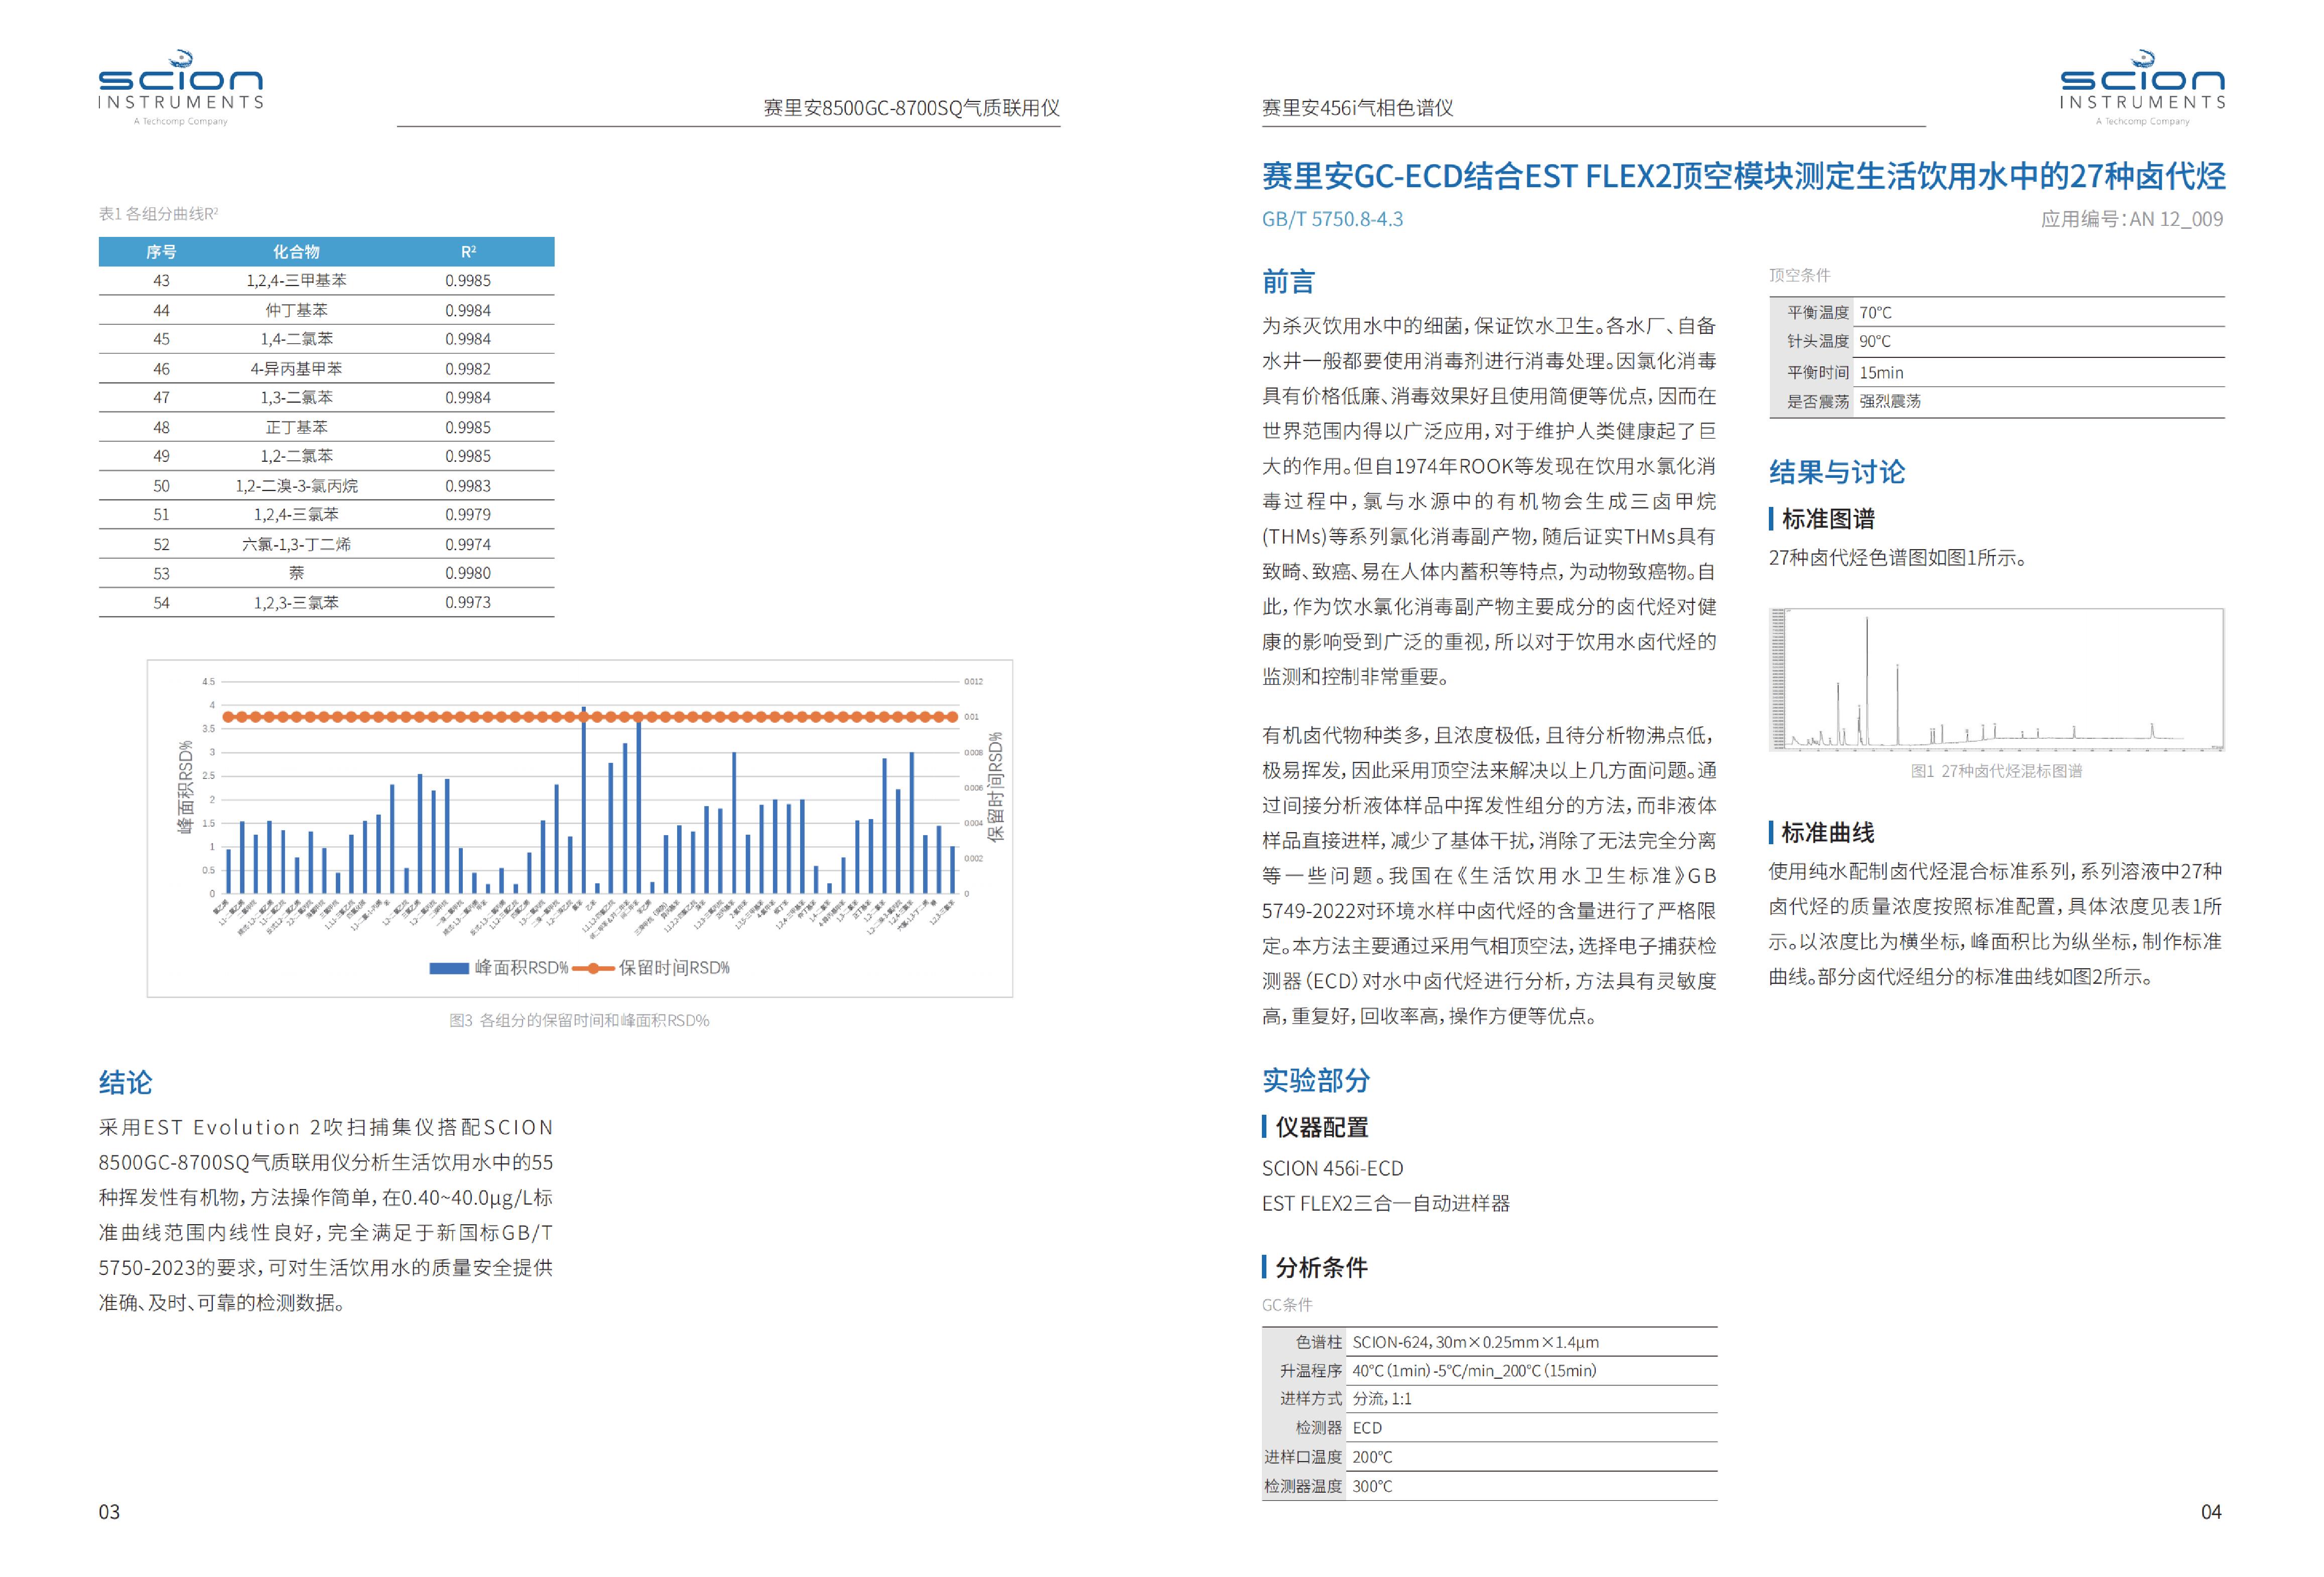This screenshot has height=1577, width=2324.
Task: Click the R² column header
Action: (x=468, y=252)
